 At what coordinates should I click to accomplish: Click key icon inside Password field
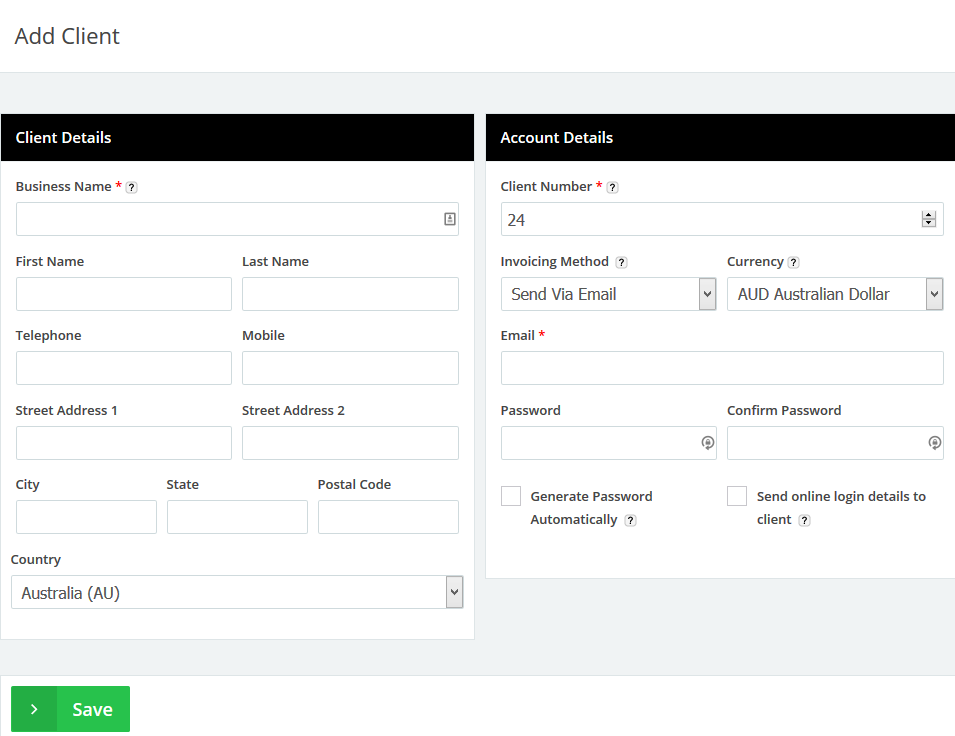click(707, 443)
